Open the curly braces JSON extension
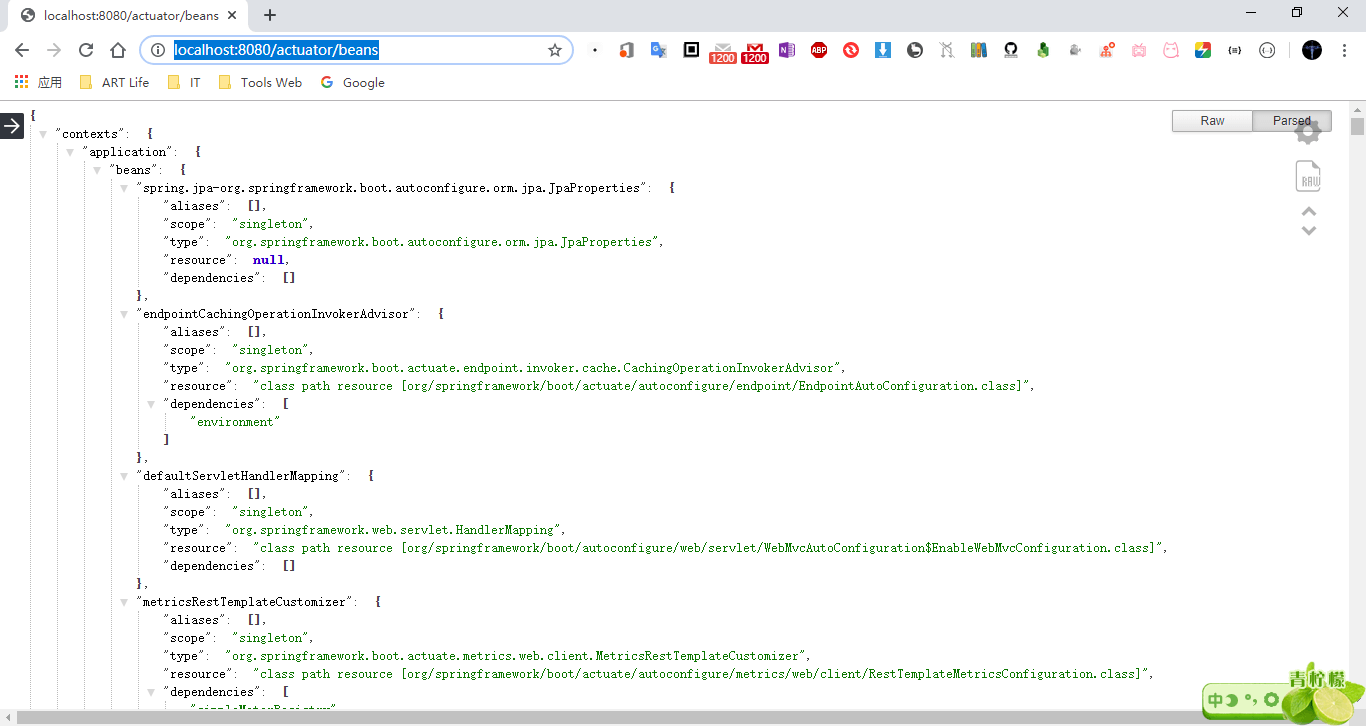1366x726 pixels. 1235,50
